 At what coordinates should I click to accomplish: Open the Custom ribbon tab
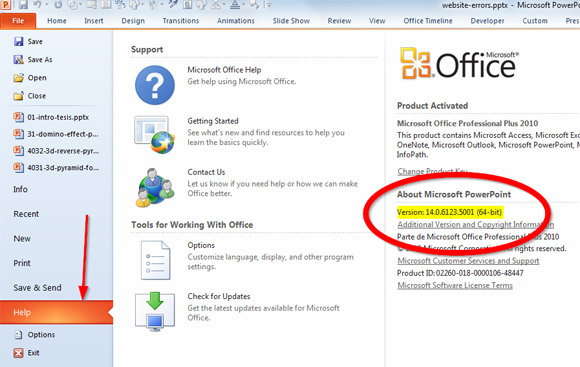(535, 21)
